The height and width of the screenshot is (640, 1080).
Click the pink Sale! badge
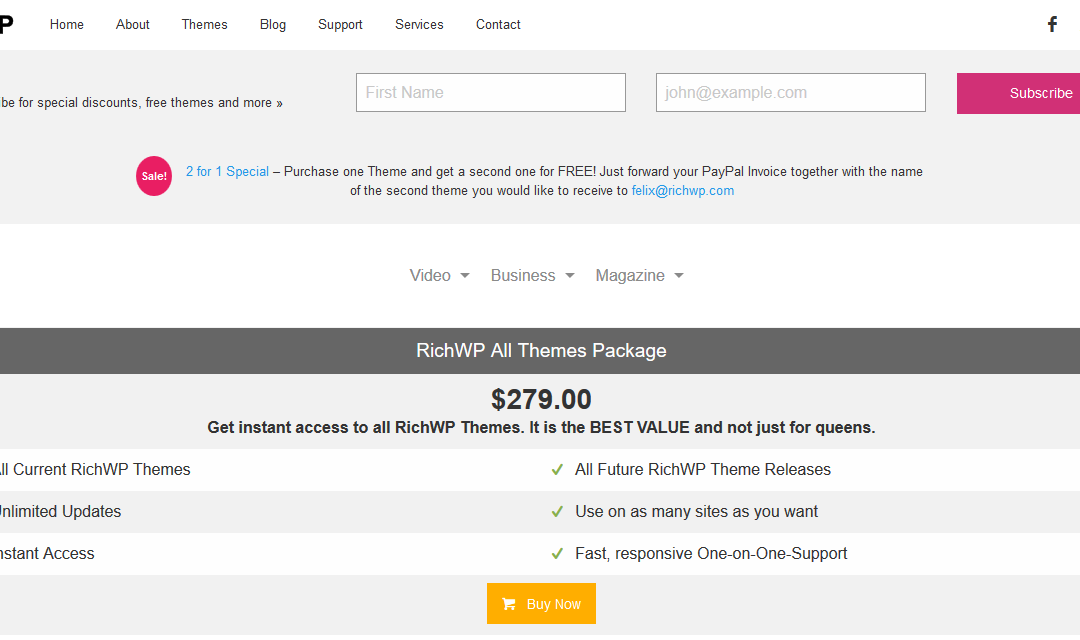click(x=154, y=176)
